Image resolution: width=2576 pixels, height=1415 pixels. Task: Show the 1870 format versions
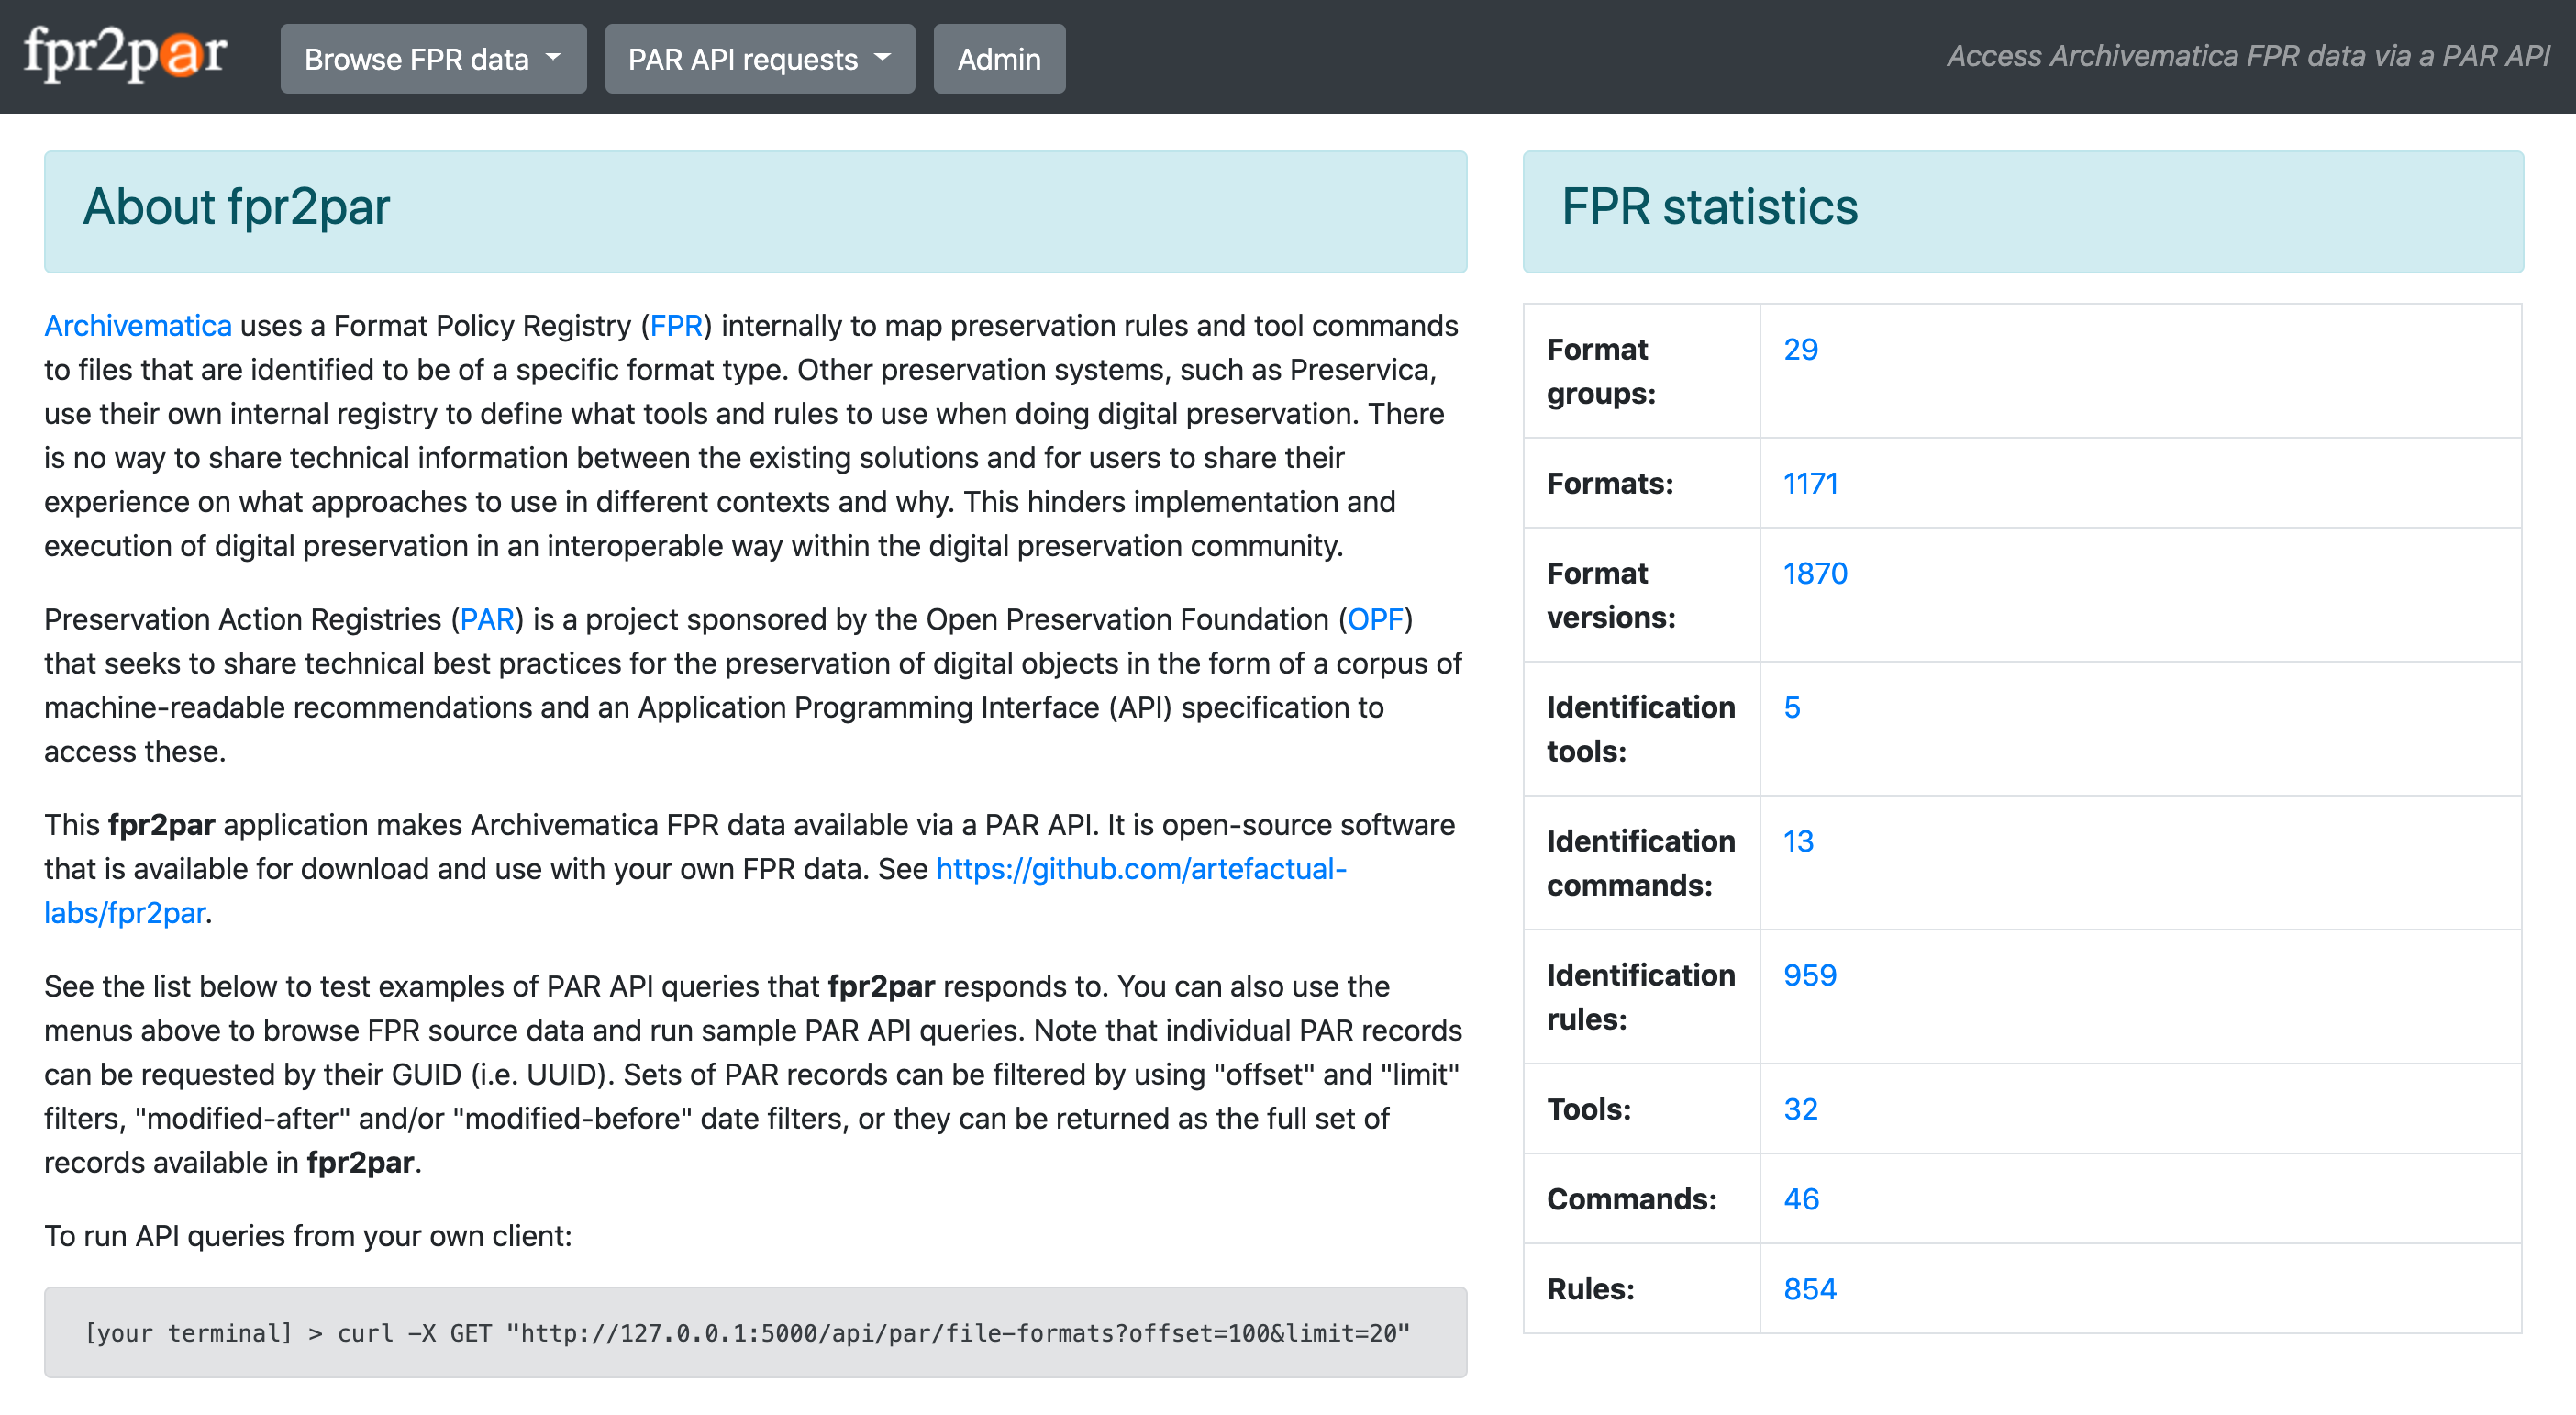point(1814,573)
